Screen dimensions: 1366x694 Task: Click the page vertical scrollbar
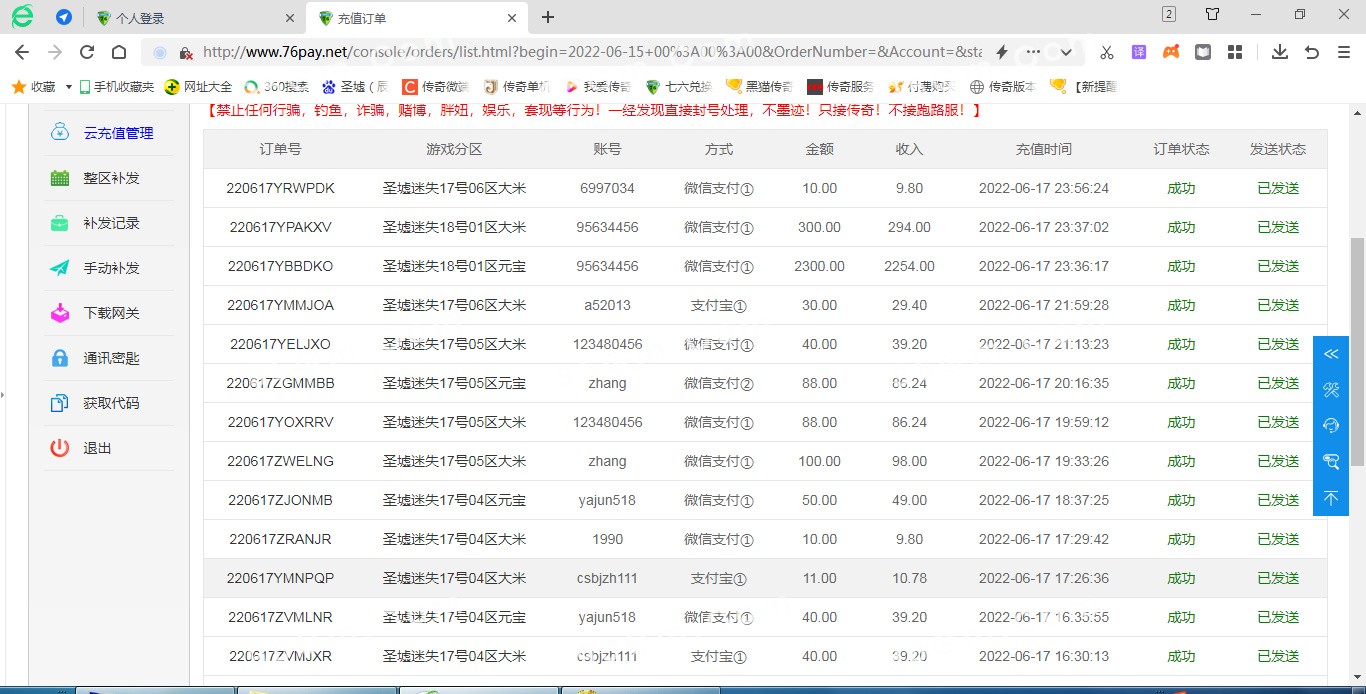[1358, 350]
